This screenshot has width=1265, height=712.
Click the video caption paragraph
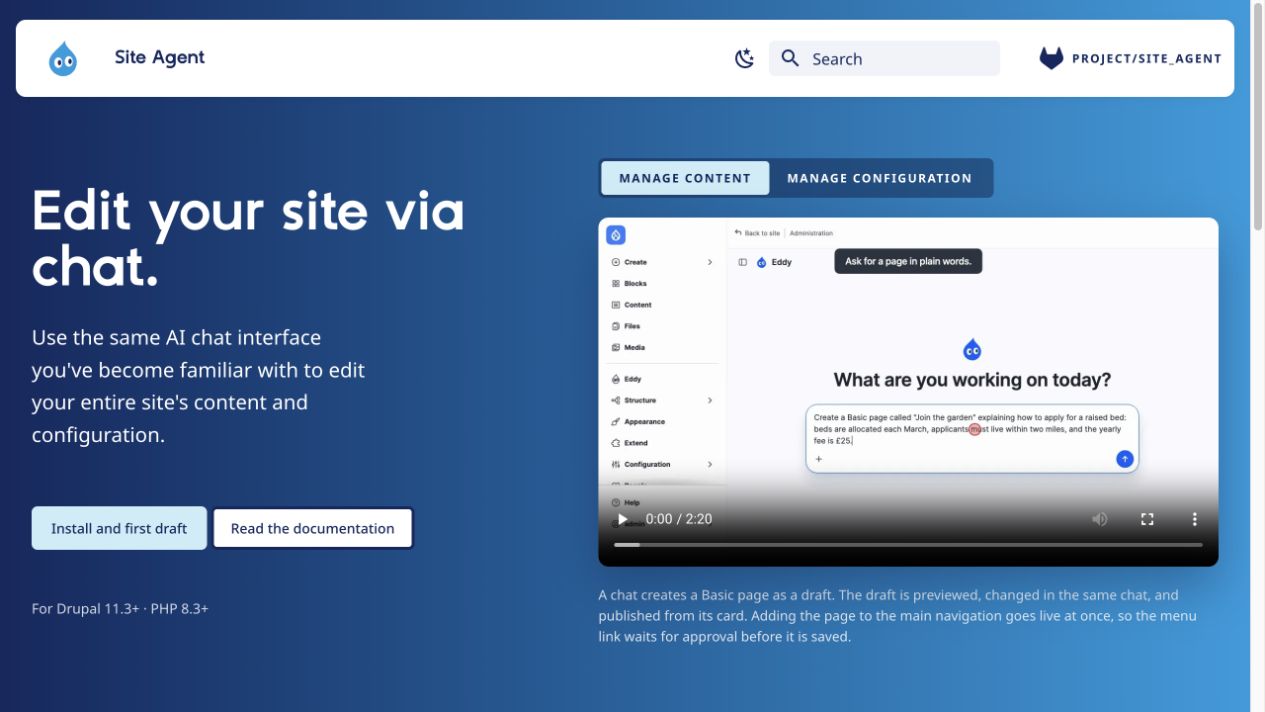(898, 615)
